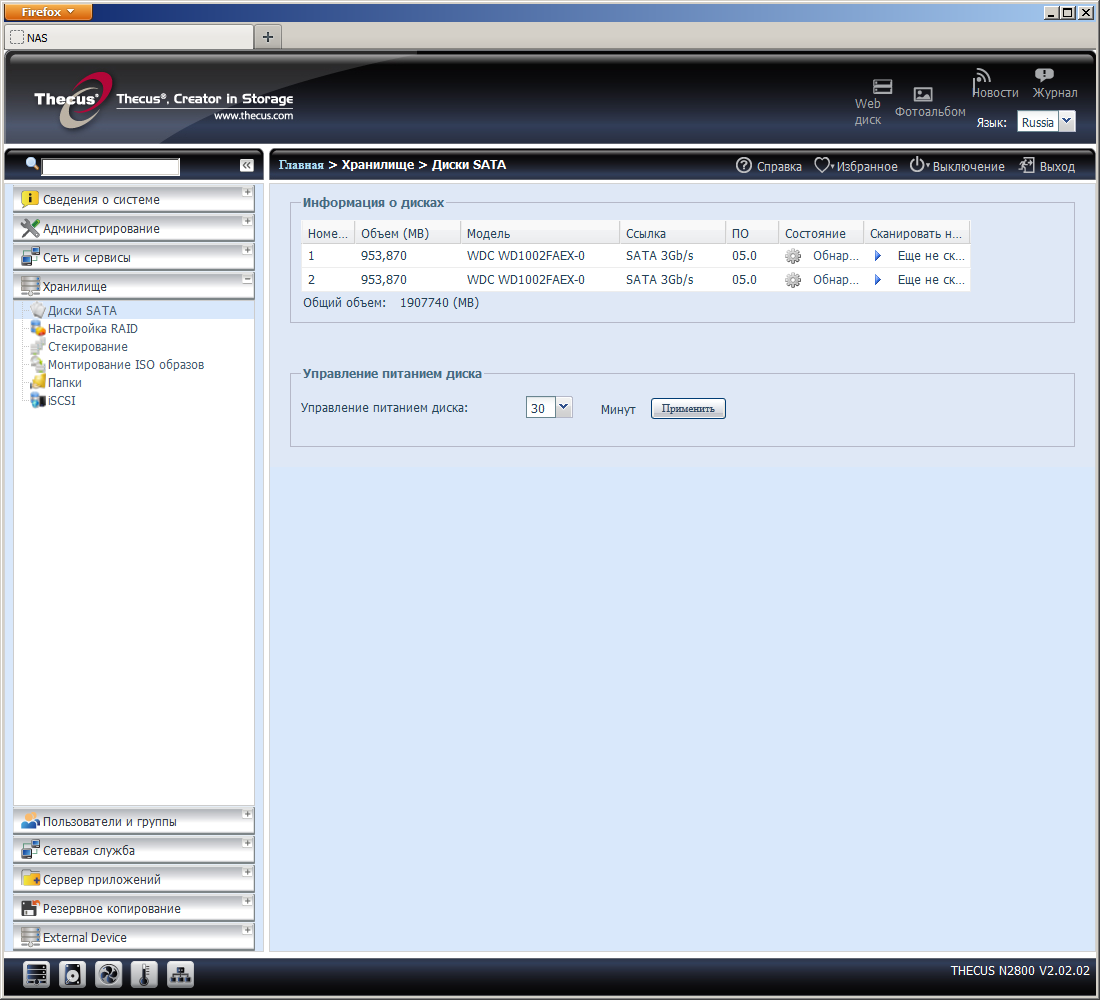This screenshot has width=1100, height=1000.
Task: Open the Web disk icon
Action: 882,86
